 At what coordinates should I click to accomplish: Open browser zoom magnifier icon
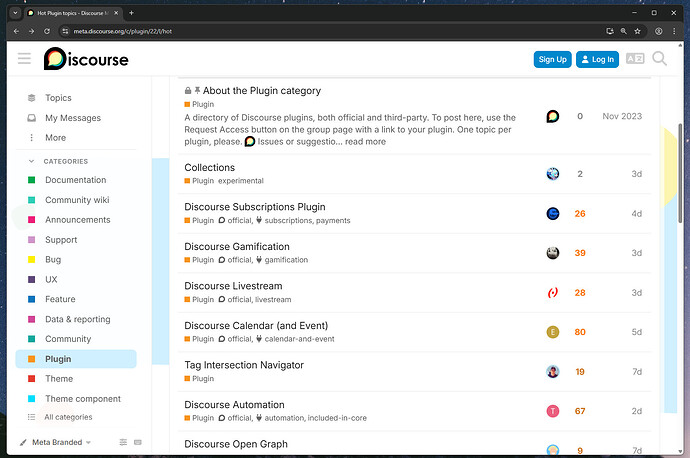point(624,31)
